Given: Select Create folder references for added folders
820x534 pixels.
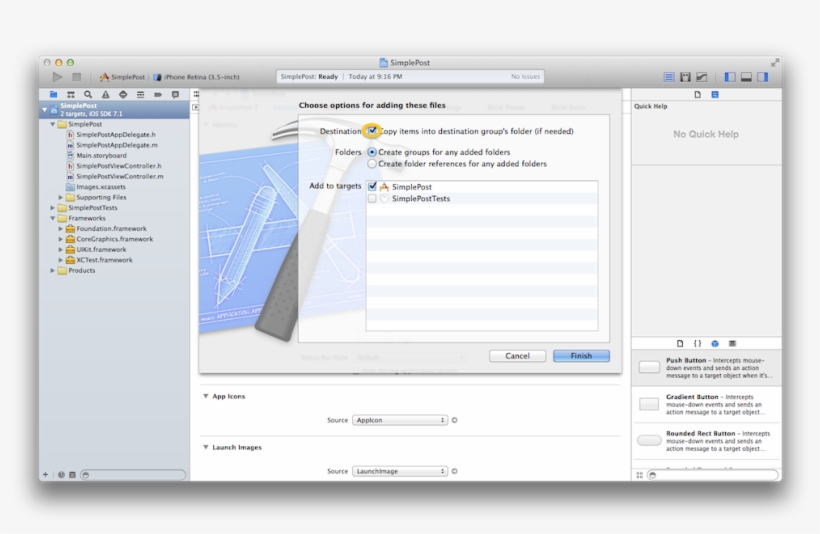Looking at the screenshot, I should 372,164.
